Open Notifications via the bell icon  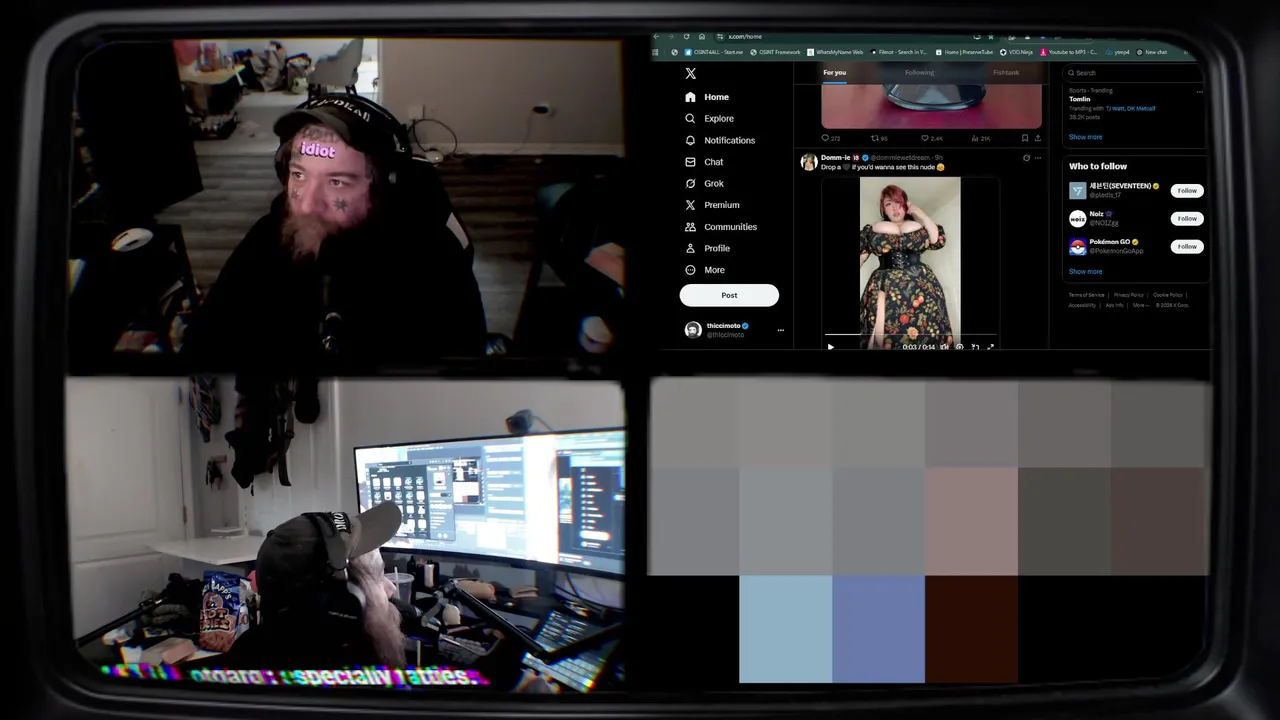coord(690,140)
